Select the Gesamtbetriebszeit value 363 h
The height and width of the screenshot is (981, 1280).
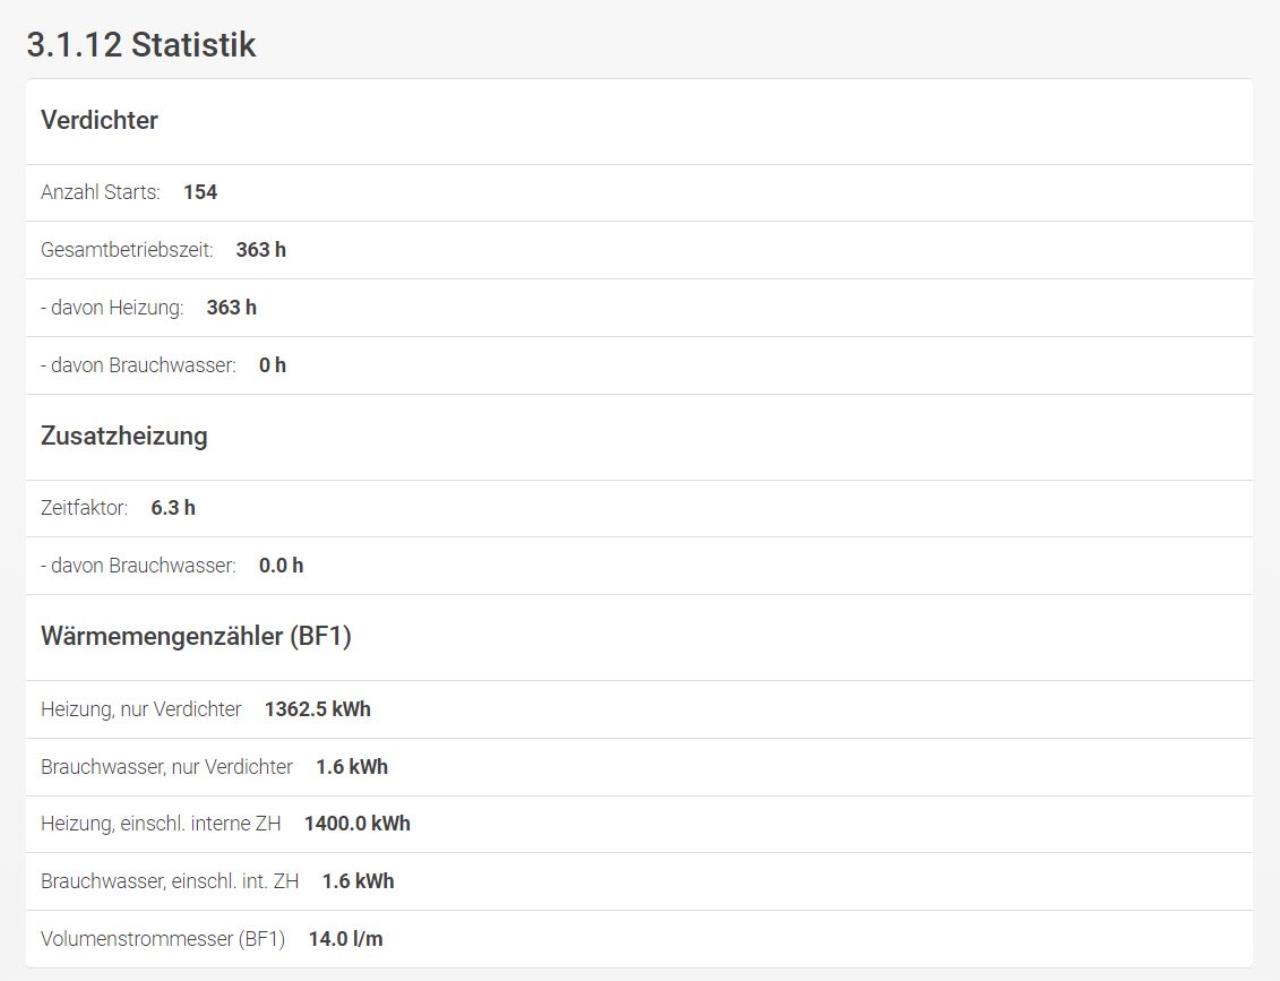(261, 250)
